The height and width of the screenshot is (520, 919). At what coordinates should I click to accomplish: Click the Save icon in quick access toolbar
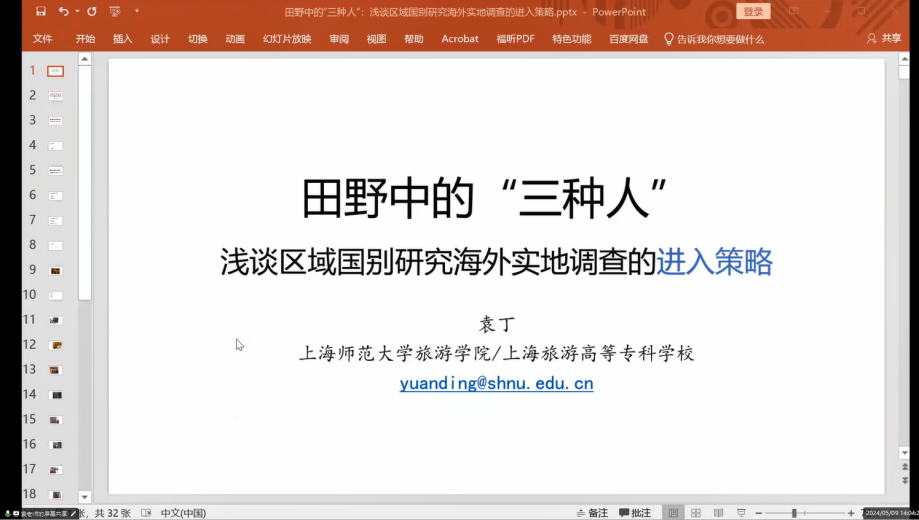[40, 12]
